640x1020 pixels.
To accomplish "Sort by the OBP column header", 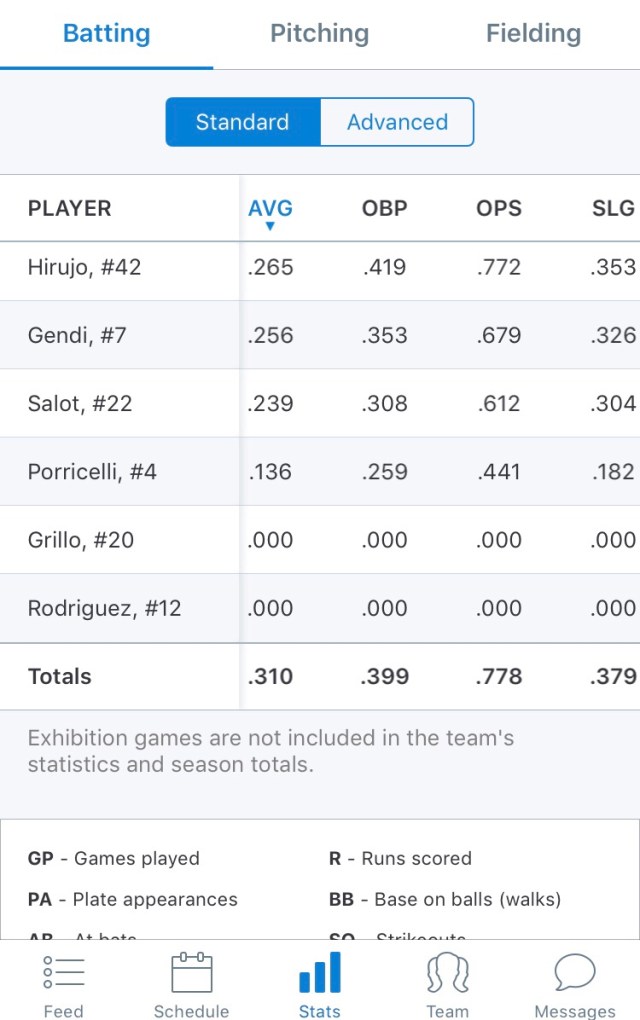I will tap(385, 208).
